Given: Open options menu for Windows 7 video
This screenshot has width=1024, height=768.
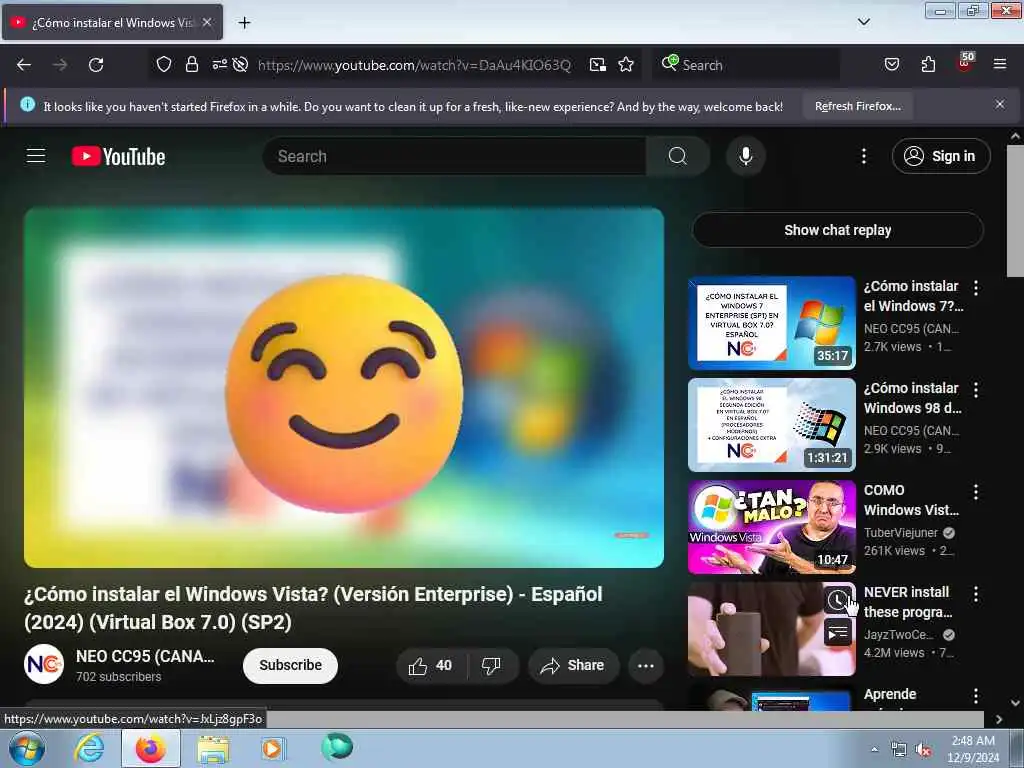Looking at the screenshot, I should tap(976, 287).
